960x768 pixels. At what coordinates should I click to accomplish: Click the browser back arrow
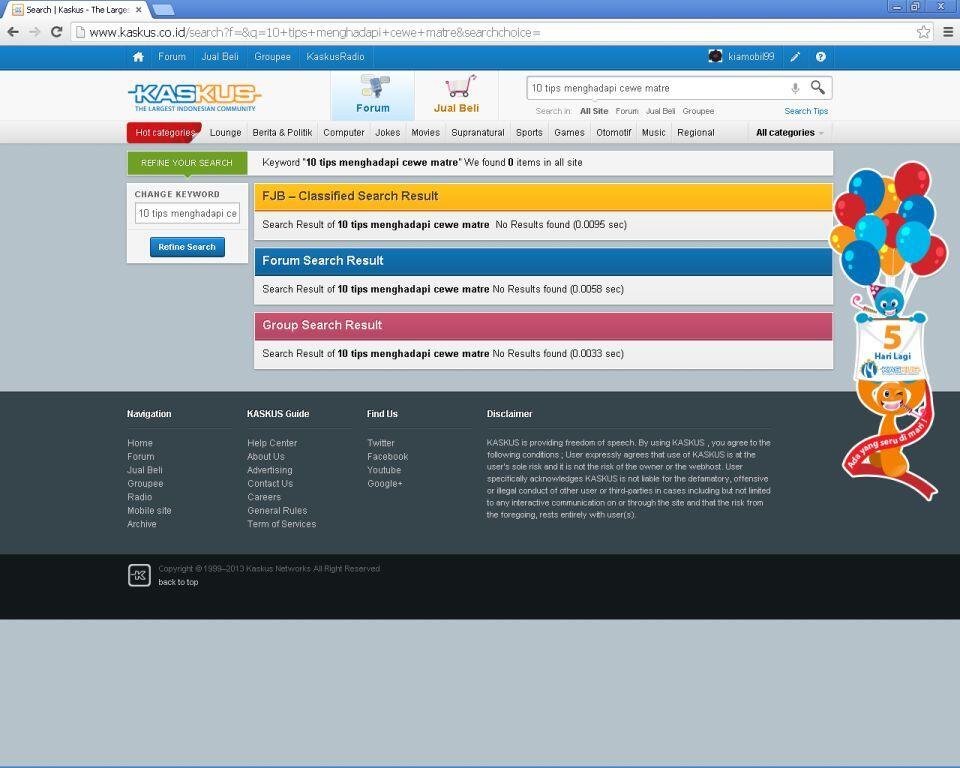[13, 32]
